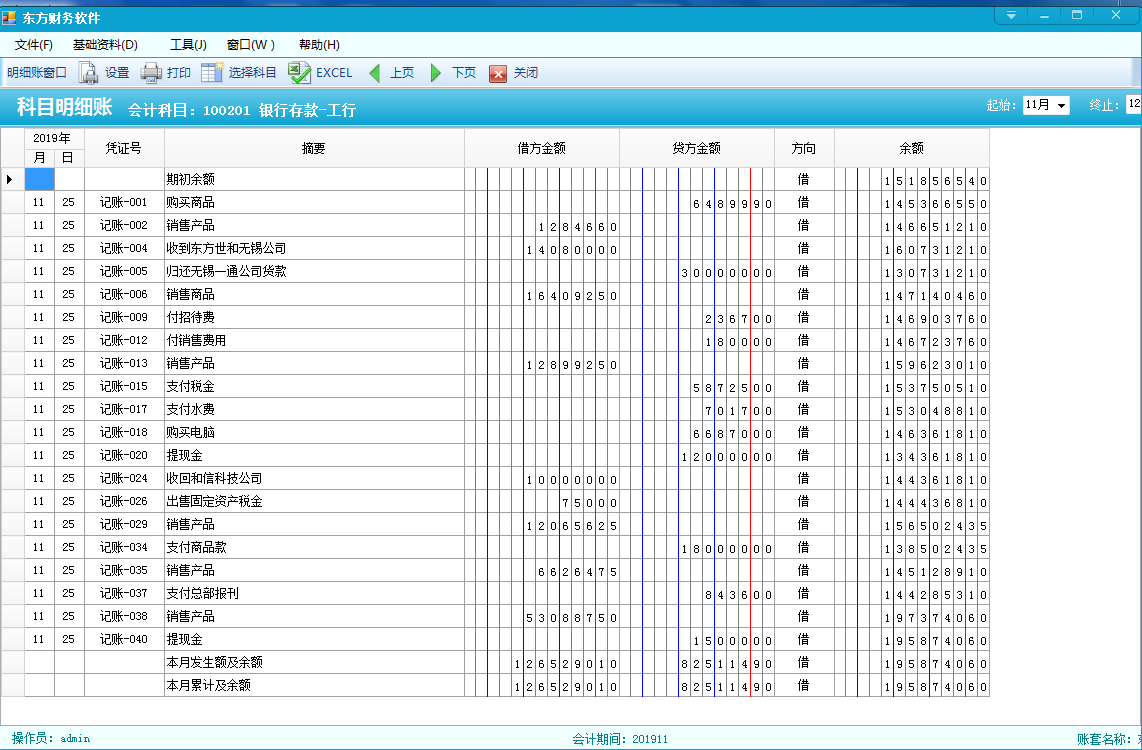Click the 科目明细账 page title
The image size is (1142, 750).
65,108
